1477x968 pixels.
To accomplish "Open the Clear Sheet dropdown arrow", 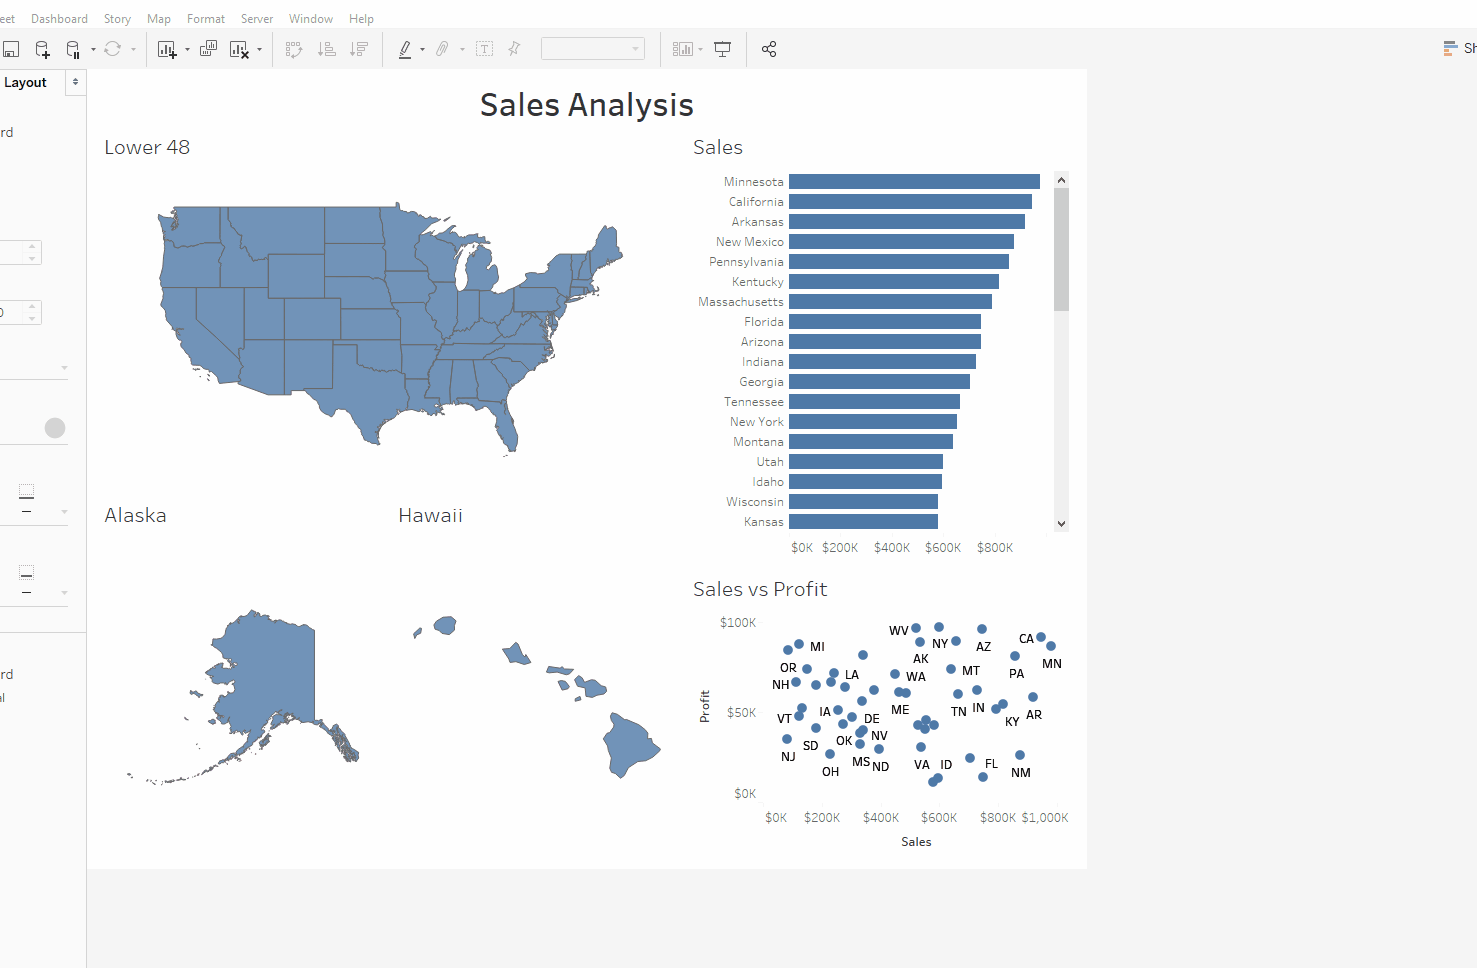I will tap(260, 48).
